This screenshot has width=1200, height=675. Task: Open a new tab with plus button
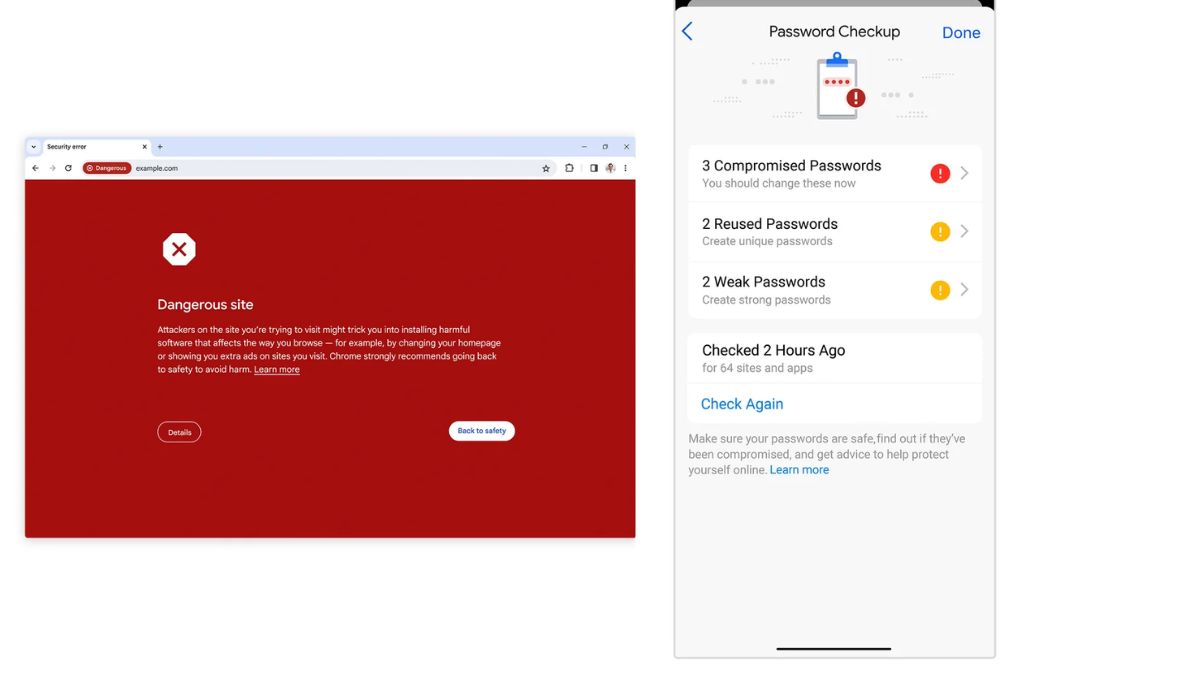tap(160, 147)
